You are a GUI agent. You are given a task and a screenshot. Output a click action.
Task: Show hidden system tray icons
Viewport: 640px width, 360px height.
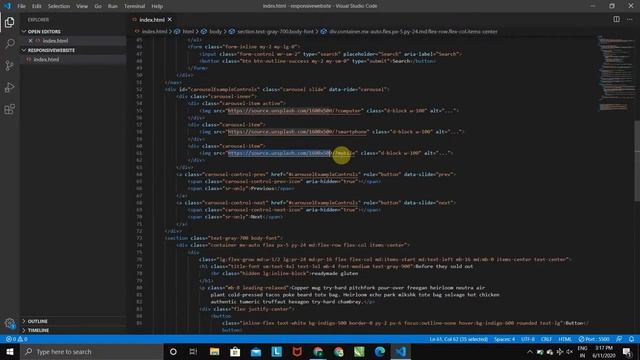529,351
